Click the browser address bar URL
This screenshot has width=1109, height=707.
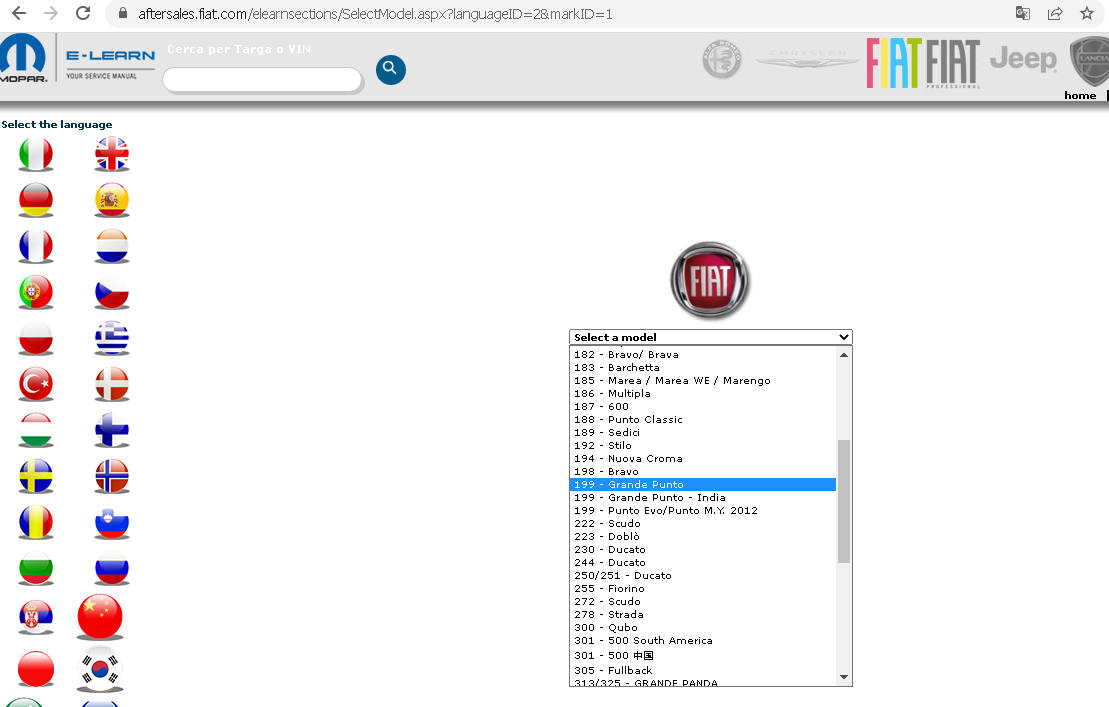click(375, 13)
